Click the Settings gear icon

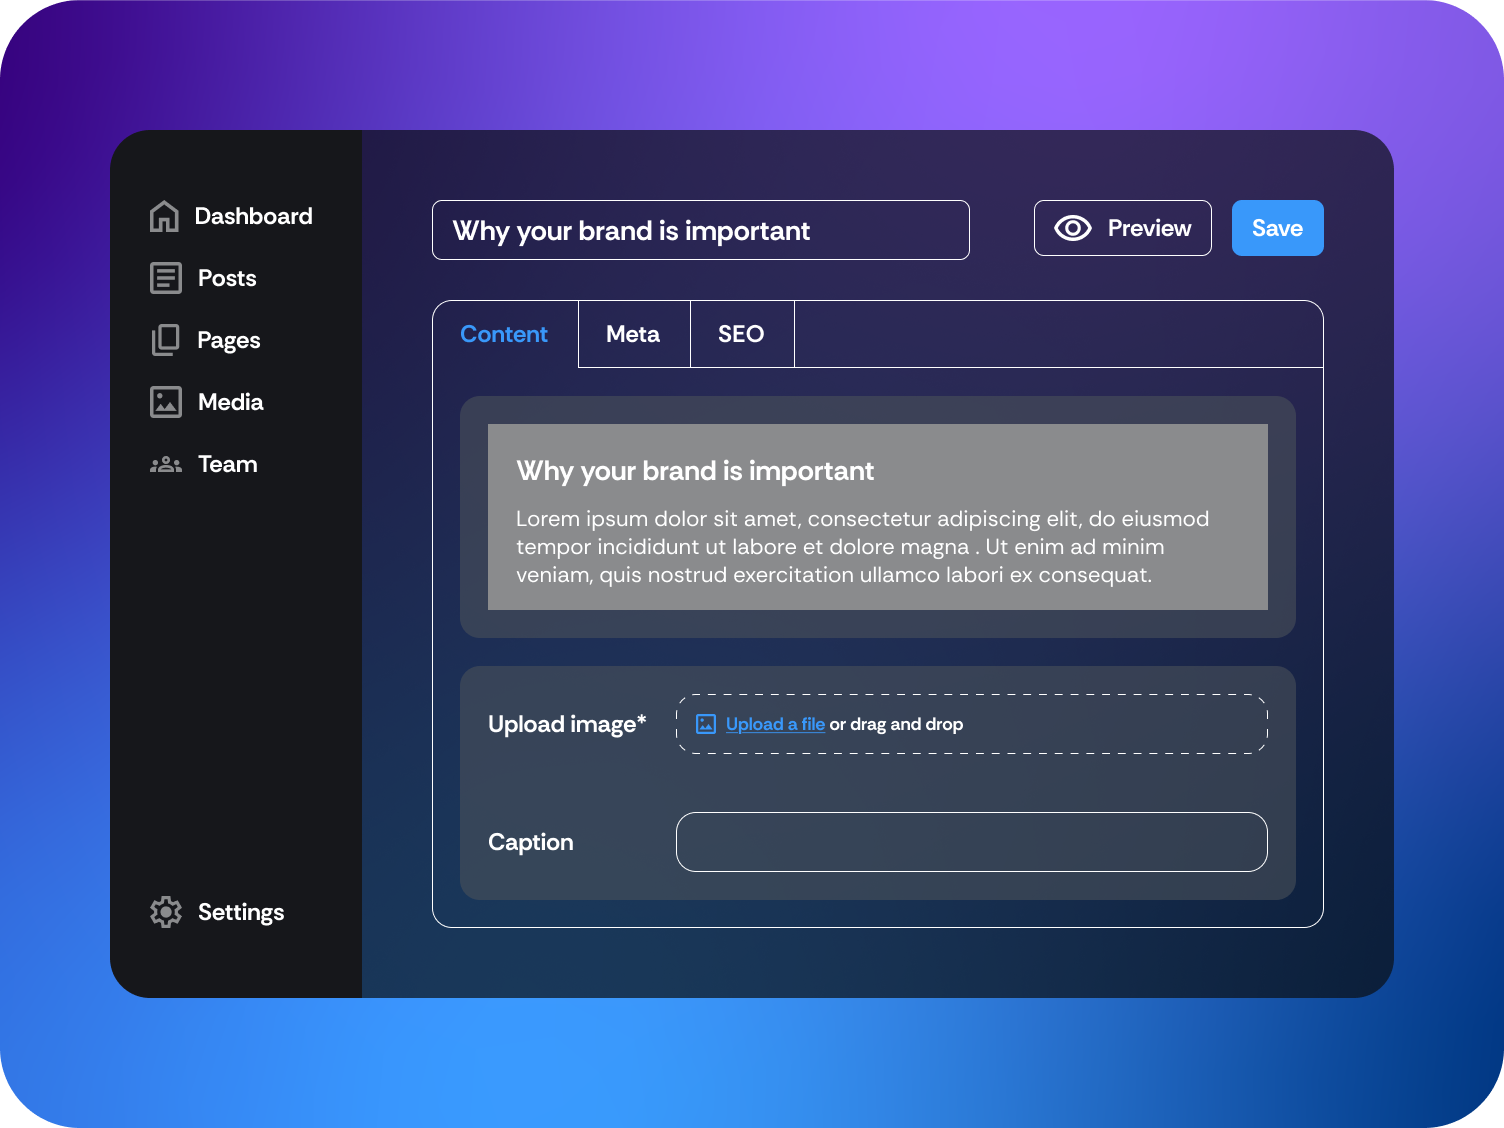[165, 912]
